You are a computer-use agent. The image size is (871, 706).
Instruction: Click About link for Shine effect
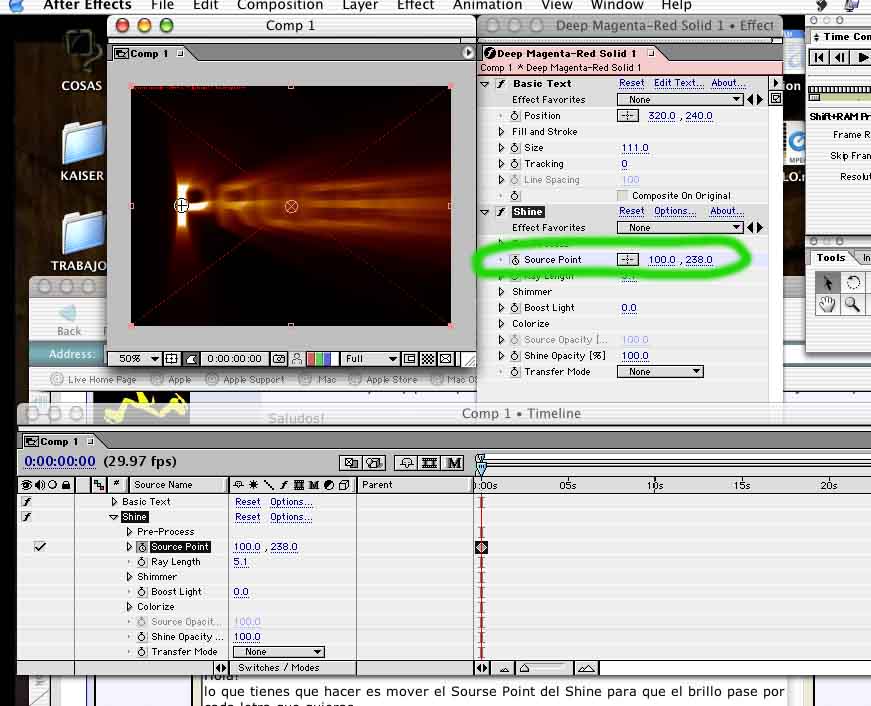coord(727,211)
